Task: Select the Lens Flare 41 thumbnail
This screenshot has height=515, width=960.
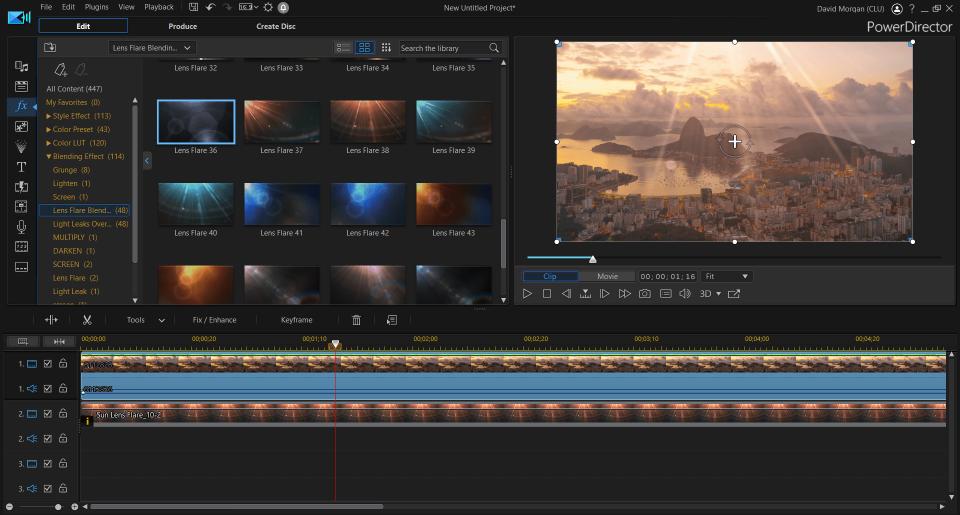Action: pos(282,204)
